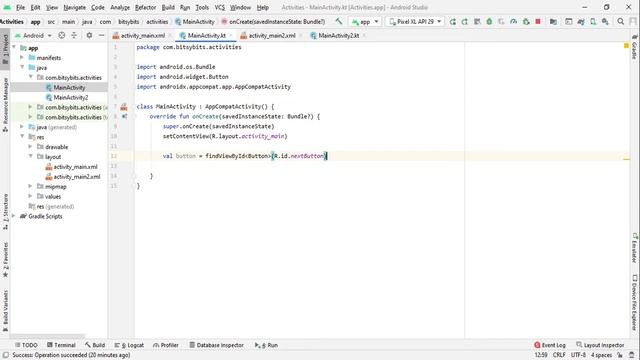Change CRLF line separator in status bar
Viewport: 640px width, 360px height.
pyautogui.click(x=559, y=355)
